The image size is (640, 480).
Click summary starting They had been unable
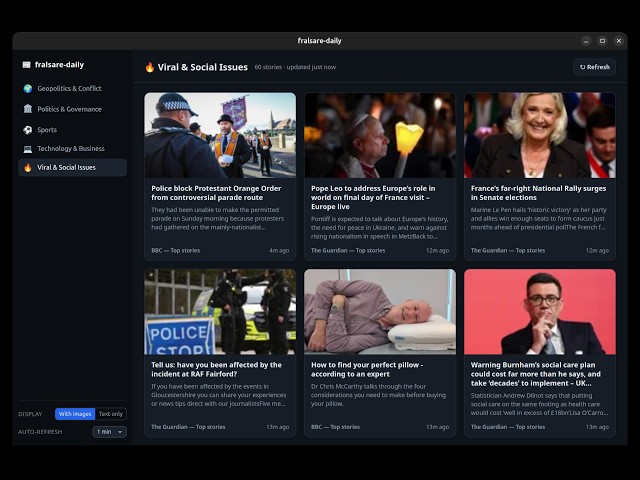coord(218,219)
